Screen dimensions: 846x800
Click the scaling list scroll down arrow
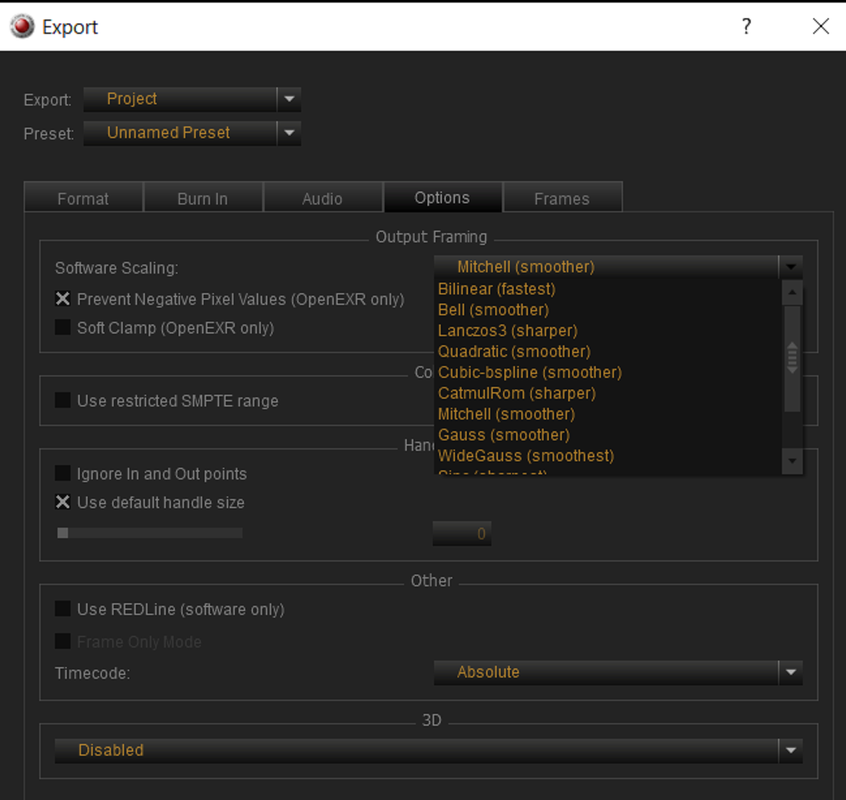tap(792, 461)
